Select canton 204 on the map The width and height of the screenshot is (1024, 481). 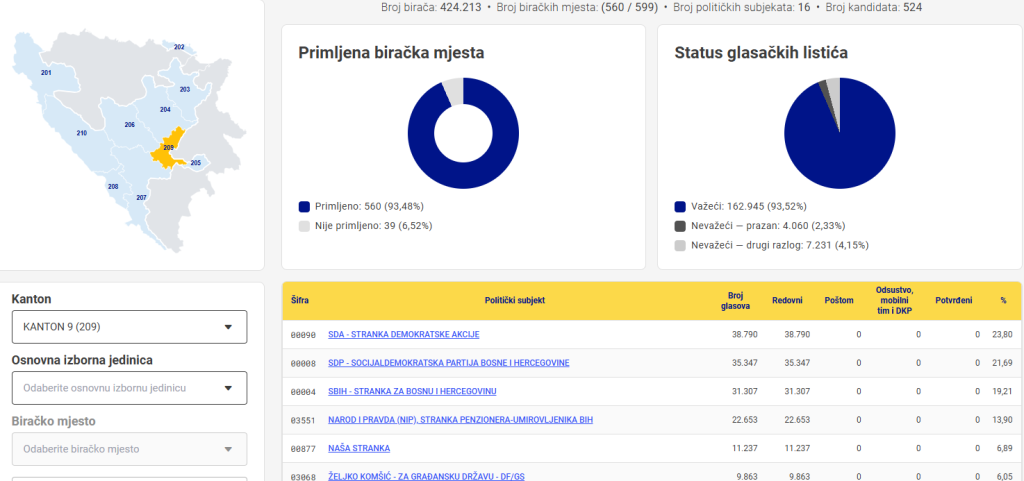(165, 110)
